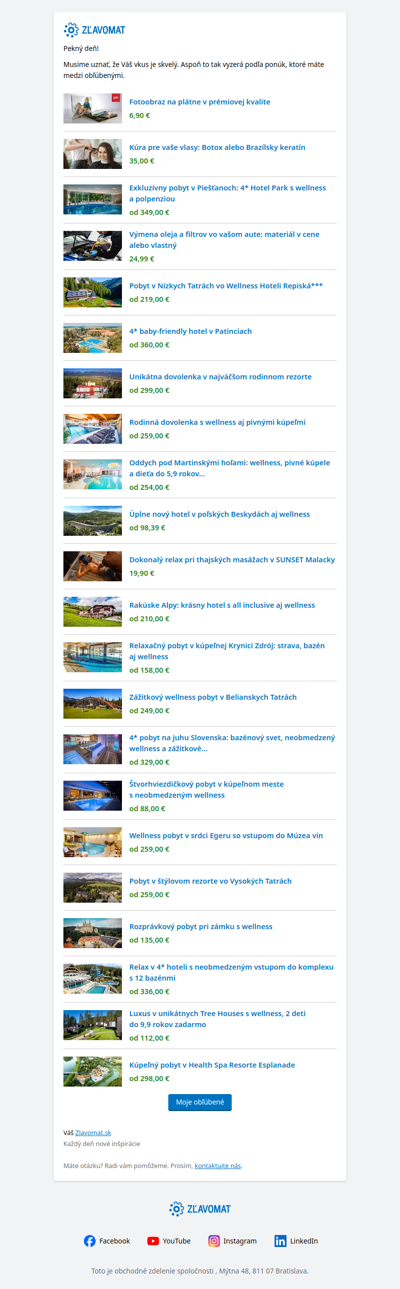Open Fotoobraz na plátne offer title
This screenshot has height=1289, width=400.
pyautogui.click(x=200, y=102)
